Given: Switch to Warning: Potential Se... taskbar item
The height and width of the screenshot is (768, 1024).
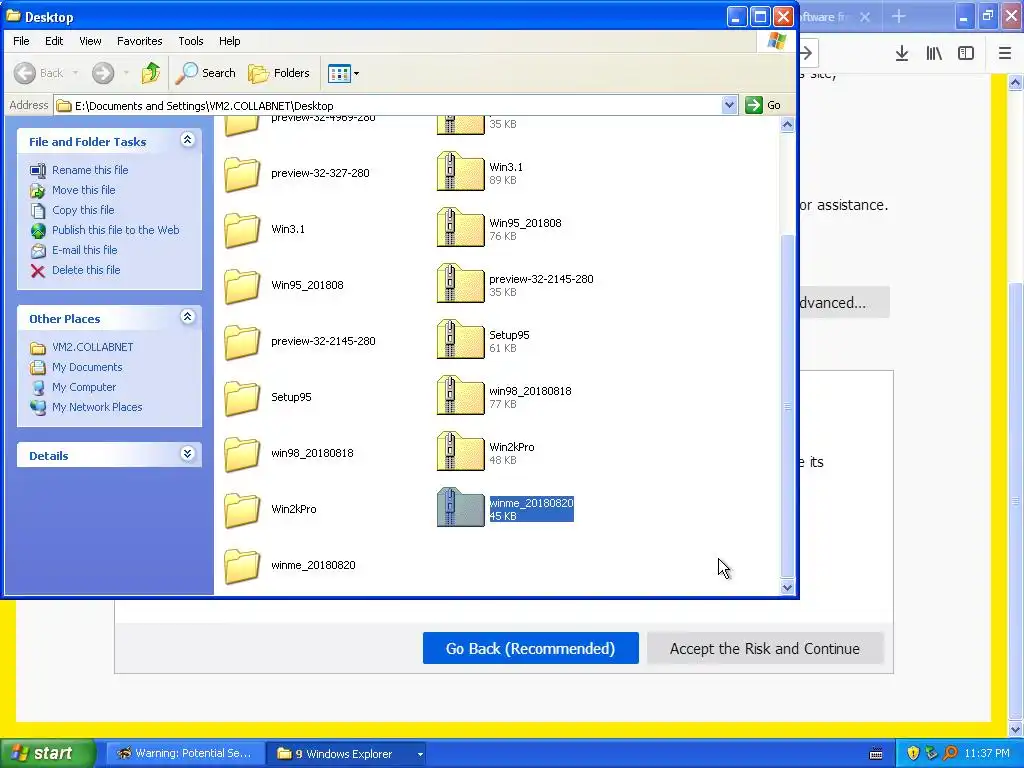Looking at the screenshot, I should coord(185,754).
